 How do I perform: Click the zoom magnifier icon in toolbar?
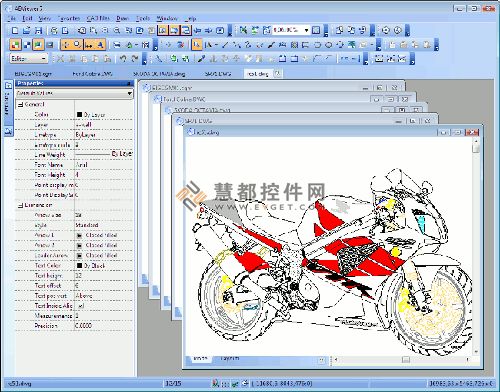tap(117, 31)
